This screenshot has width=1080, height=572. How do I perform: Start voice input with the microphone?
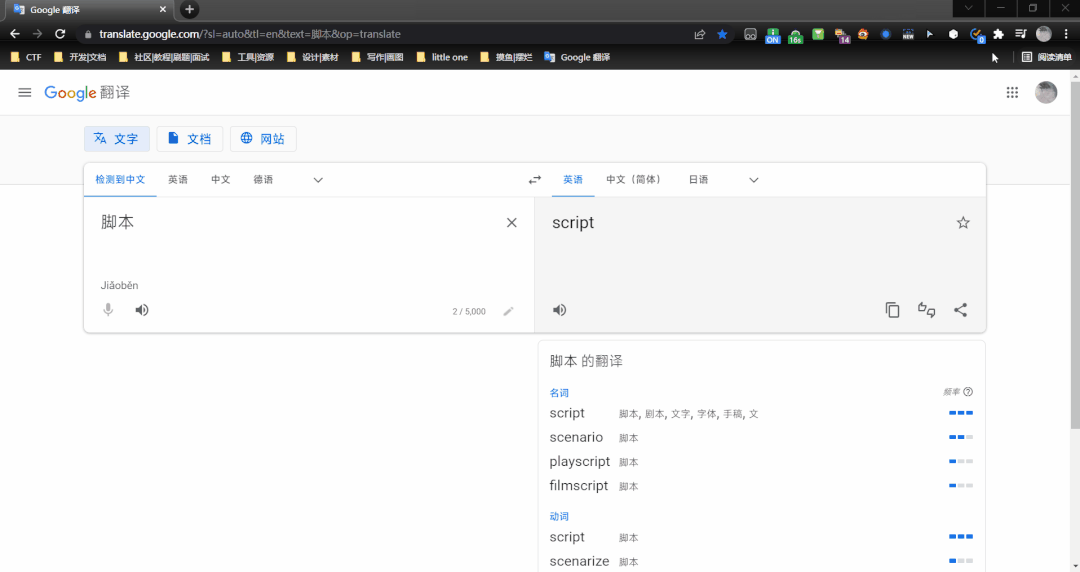coord(108,310)
